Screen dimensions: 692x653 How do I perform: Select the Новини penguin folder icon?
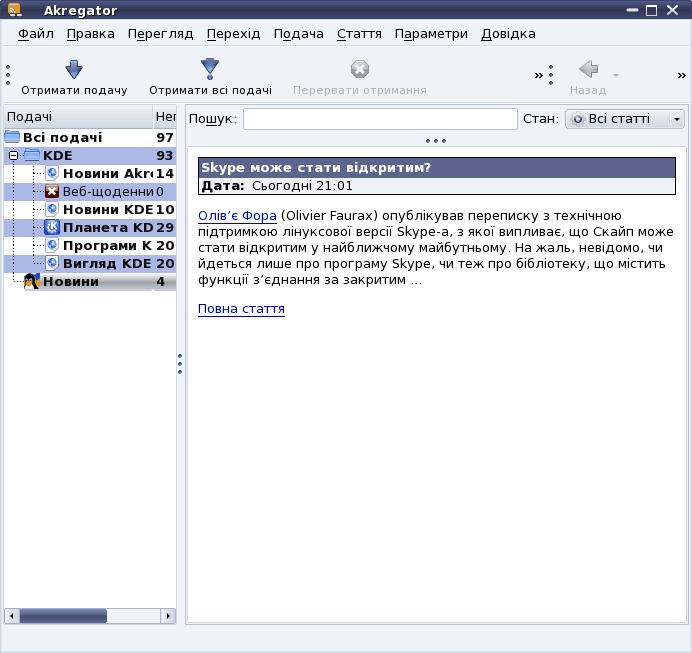tap(32, 282)
